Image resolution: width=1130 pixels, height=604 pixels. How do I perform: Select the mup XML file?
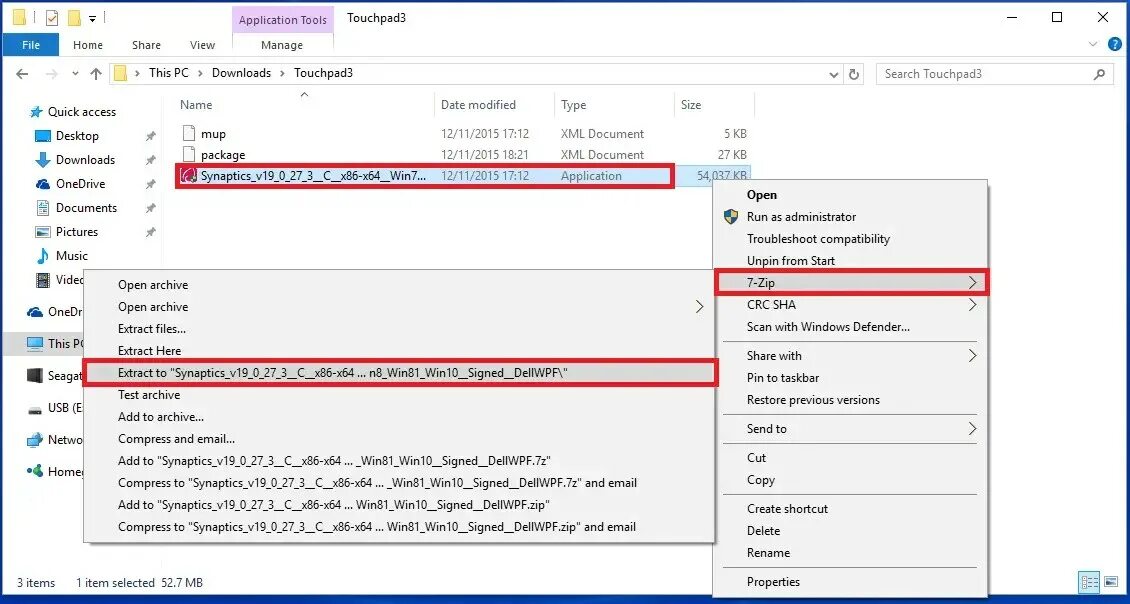[213, 133]
